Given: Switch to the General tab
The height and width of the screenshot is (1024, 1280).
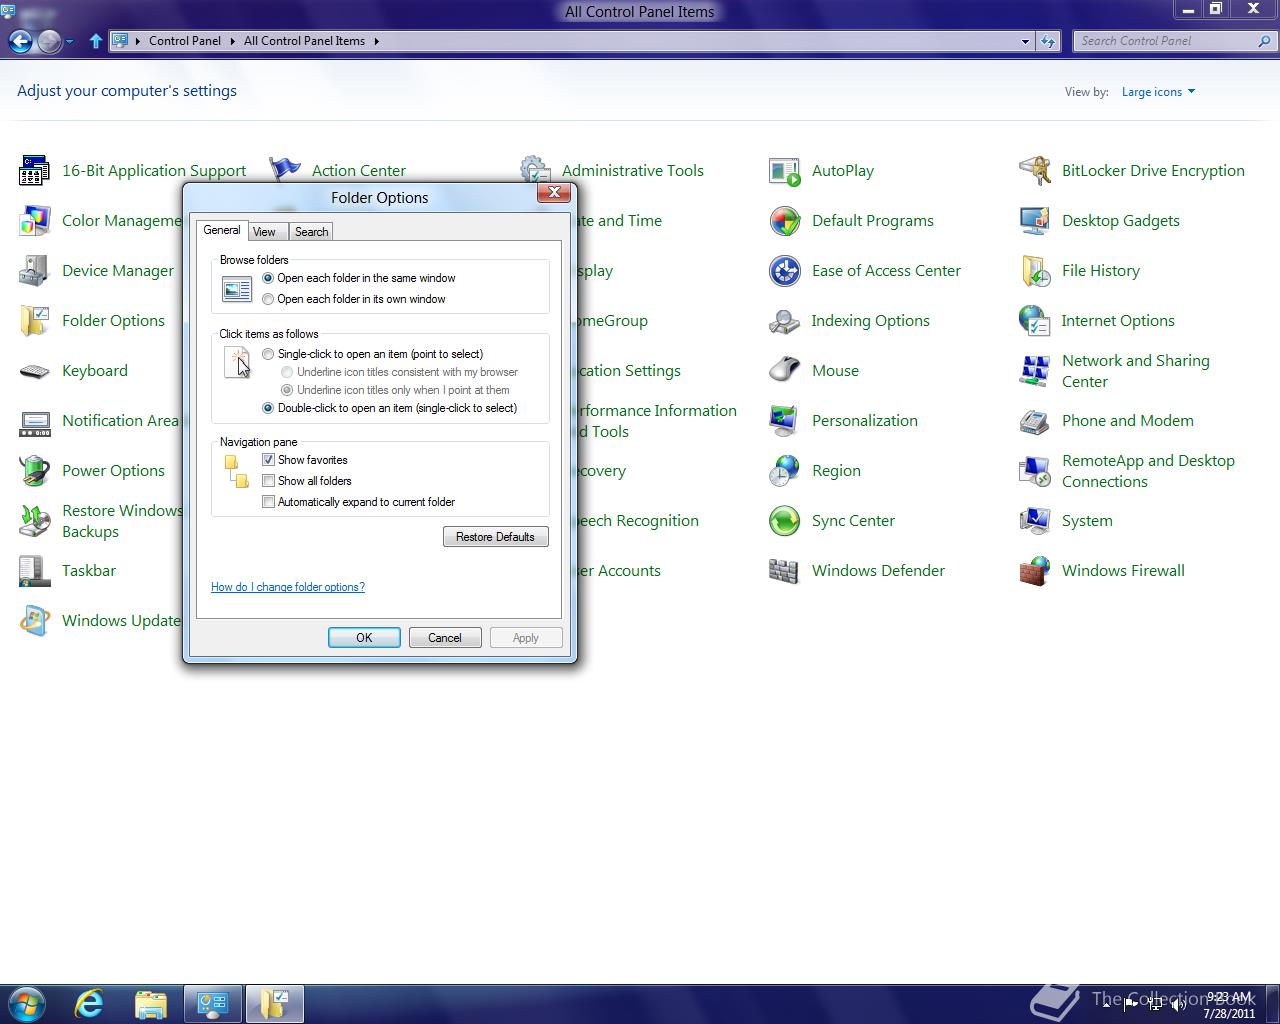Looking at the screenshot, I should [x=221, y=230].
